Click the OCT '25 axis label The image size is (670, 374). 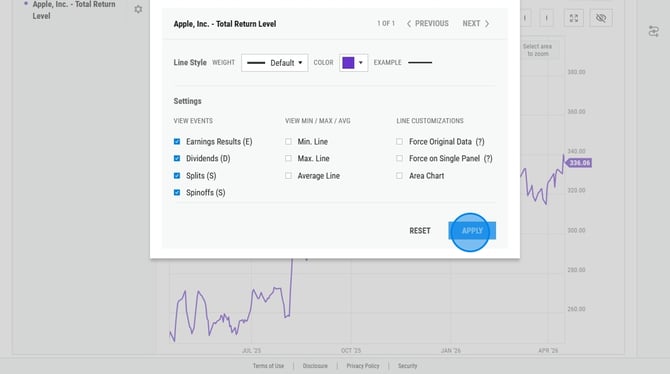click(x=351, y=350)
